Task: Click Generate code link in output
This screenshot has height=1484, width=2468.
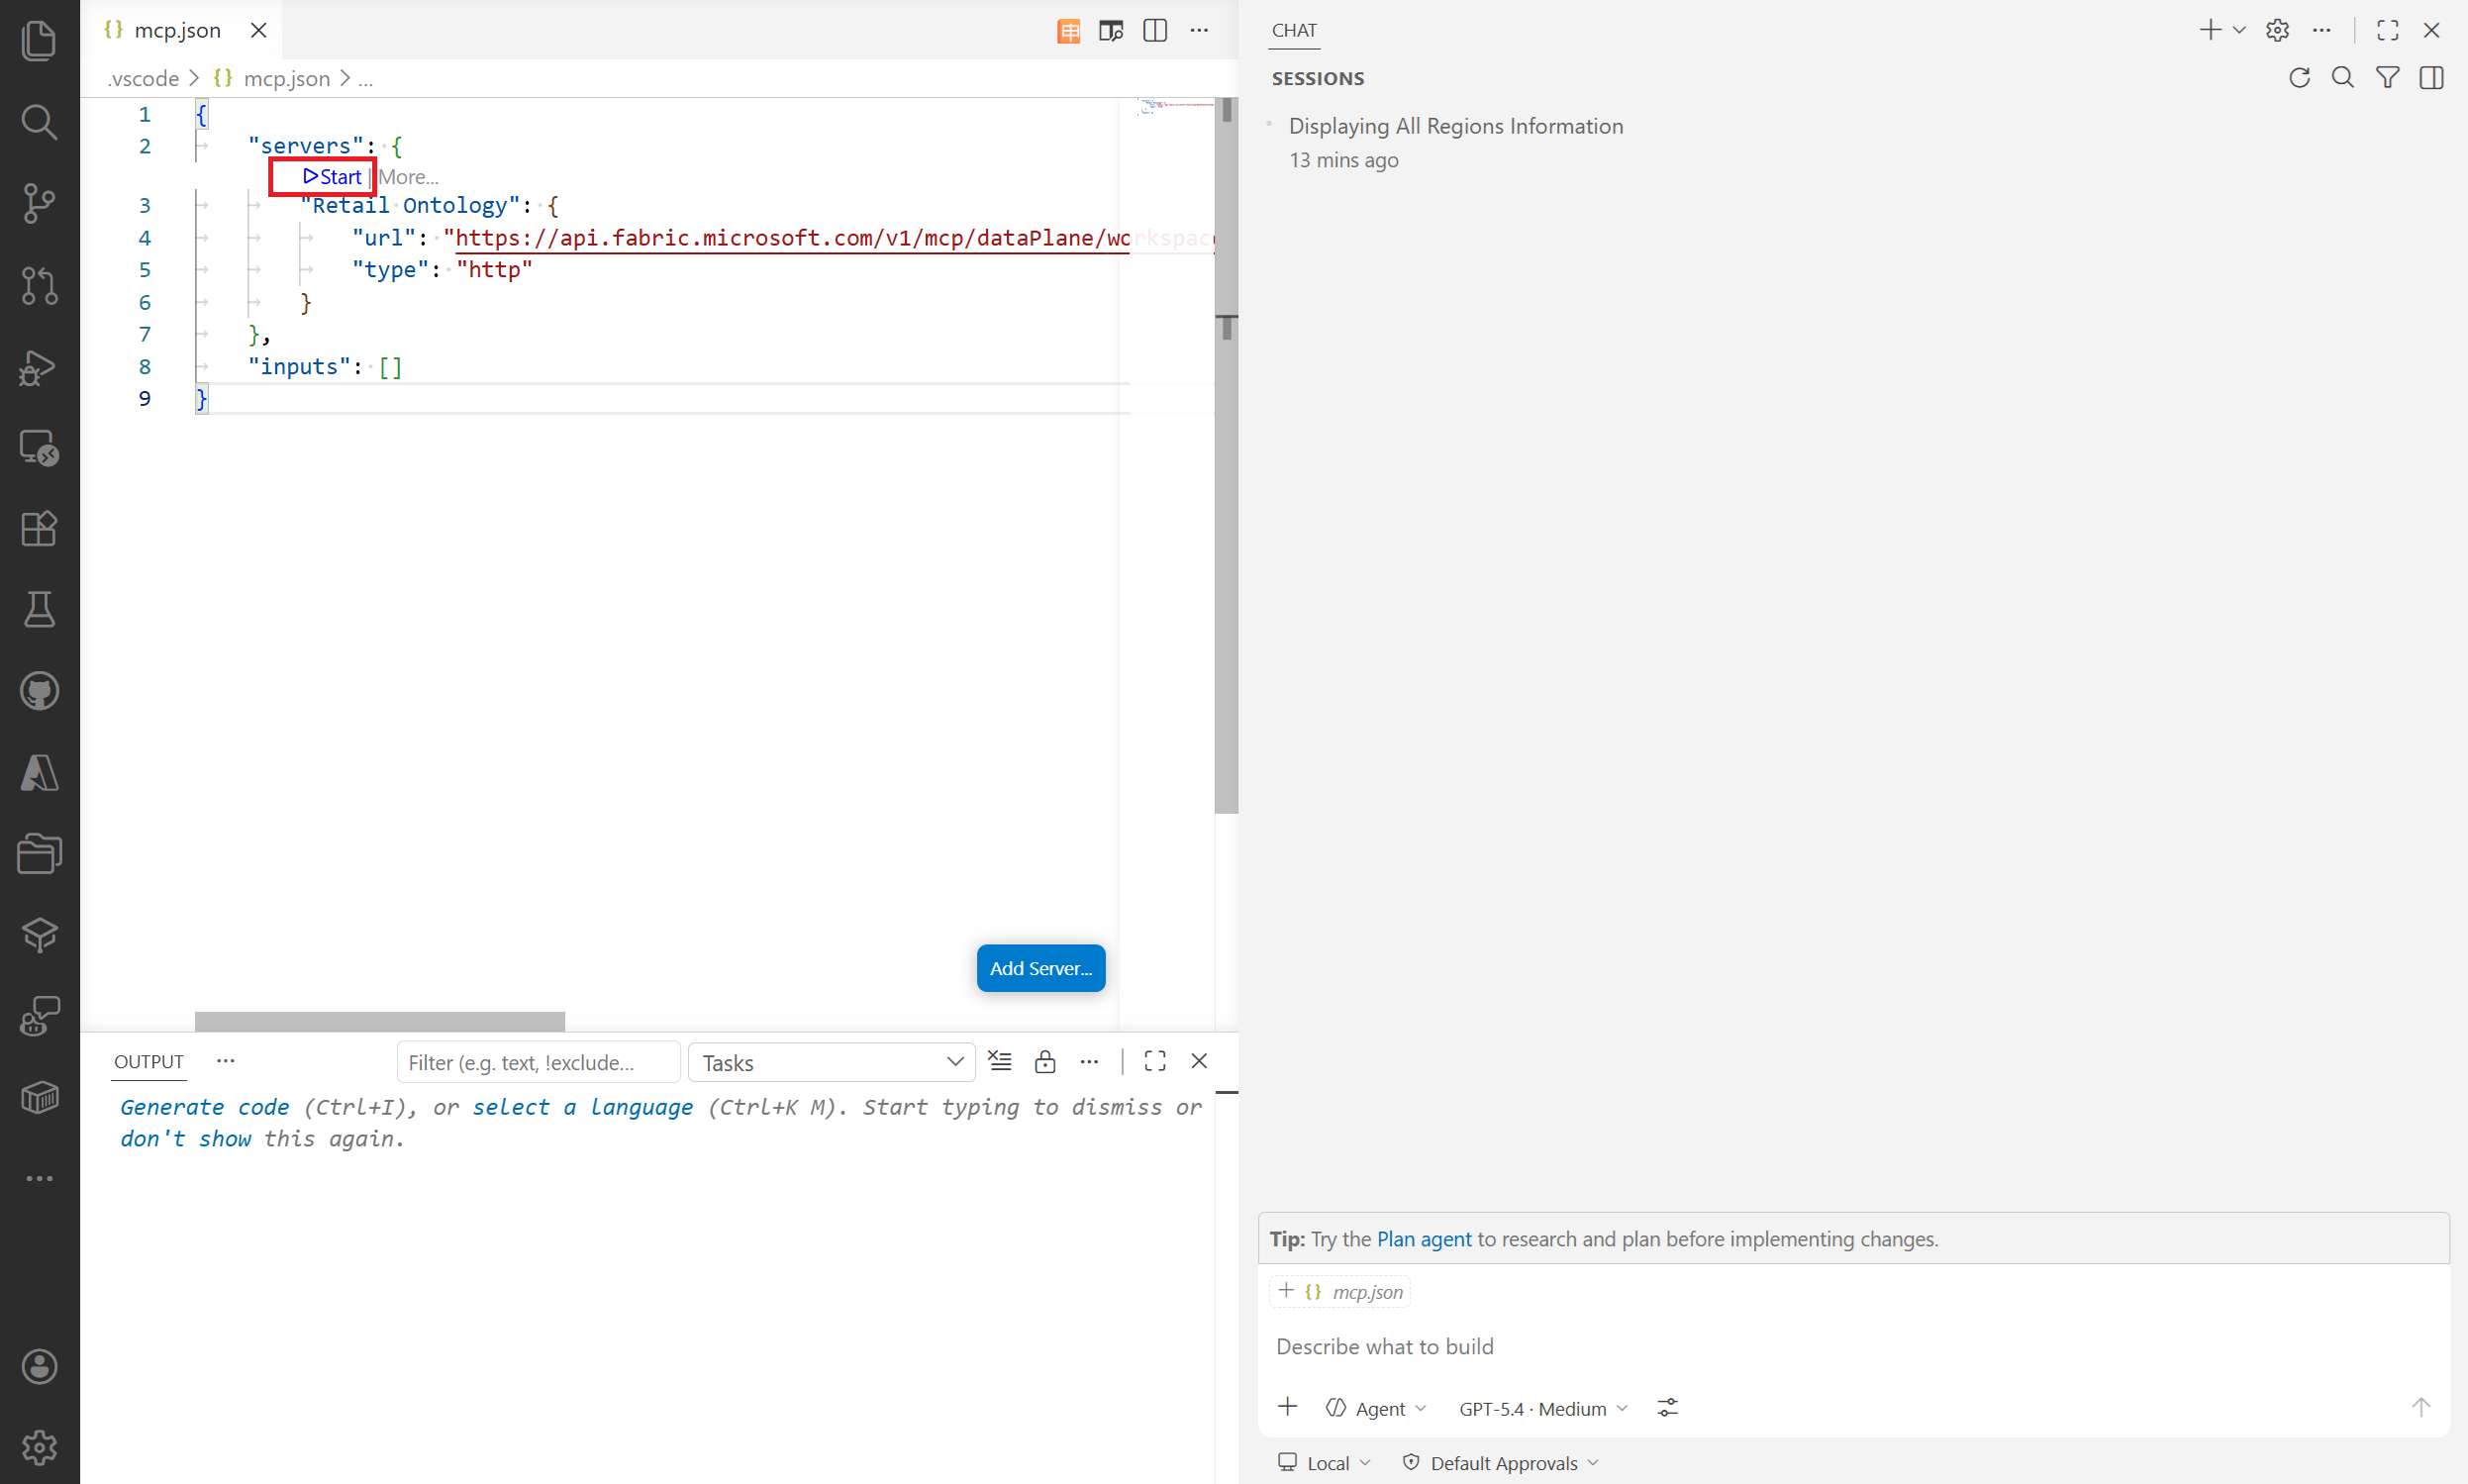Action: point(204,1107)
